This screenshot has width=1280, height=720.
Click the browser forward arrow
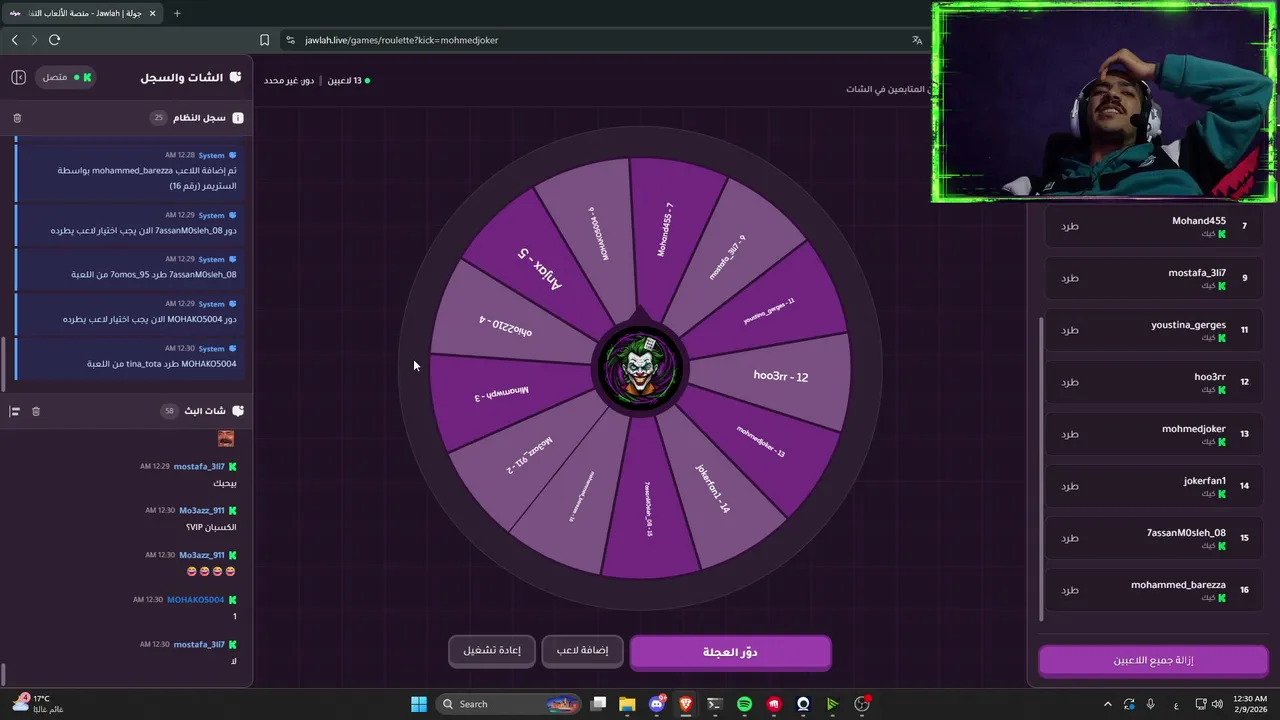[x=34, y=40]
